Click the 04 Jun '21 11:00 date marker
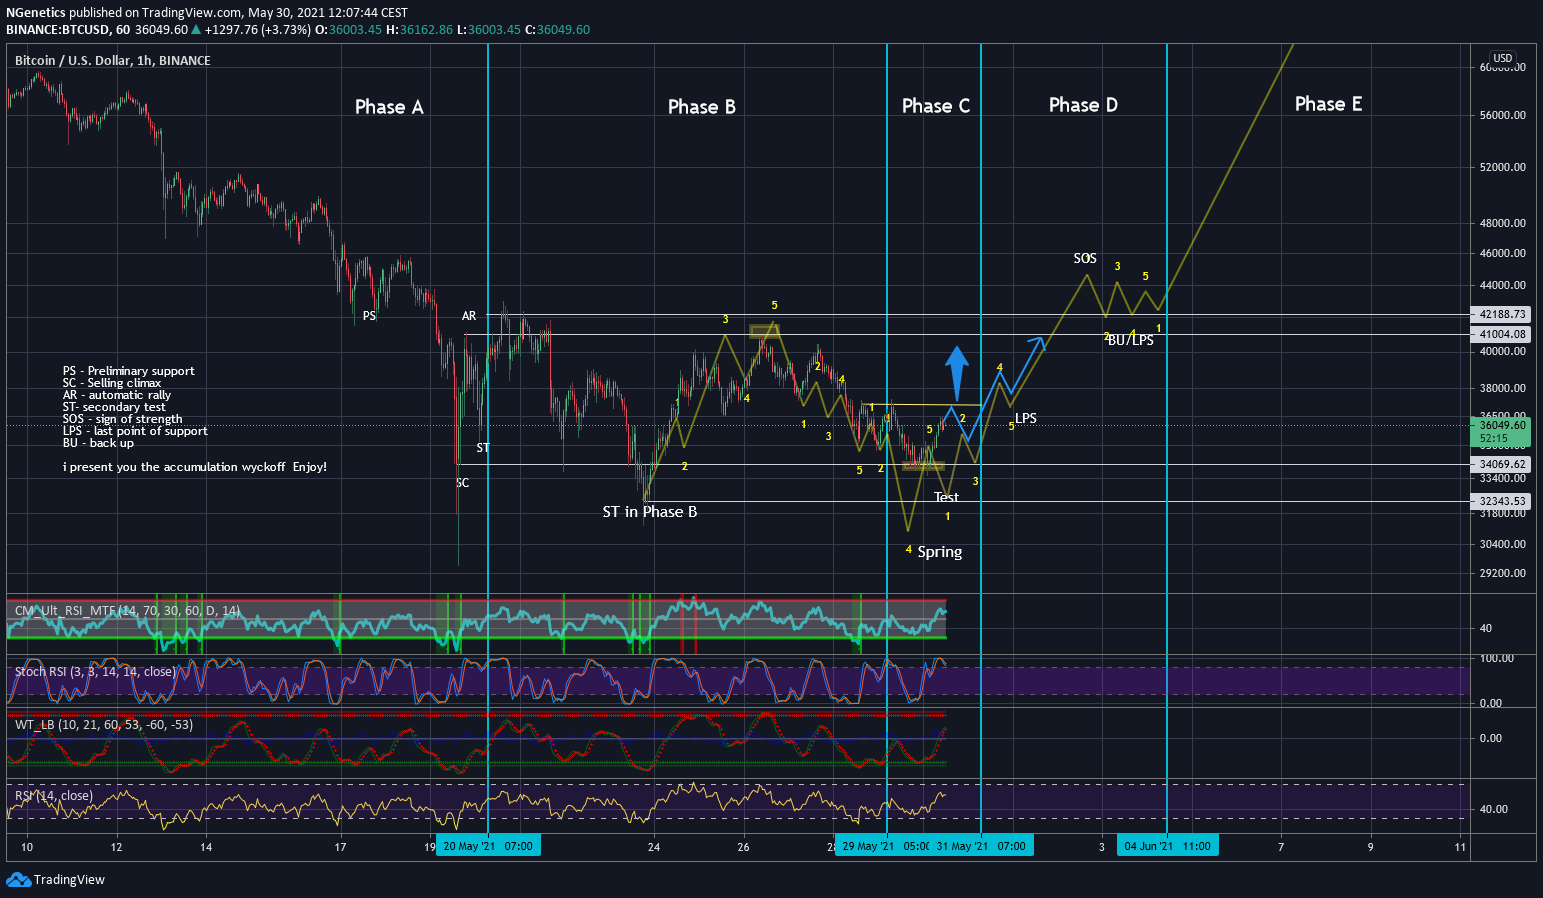The image size is (1543, 898). (1167, 846)
